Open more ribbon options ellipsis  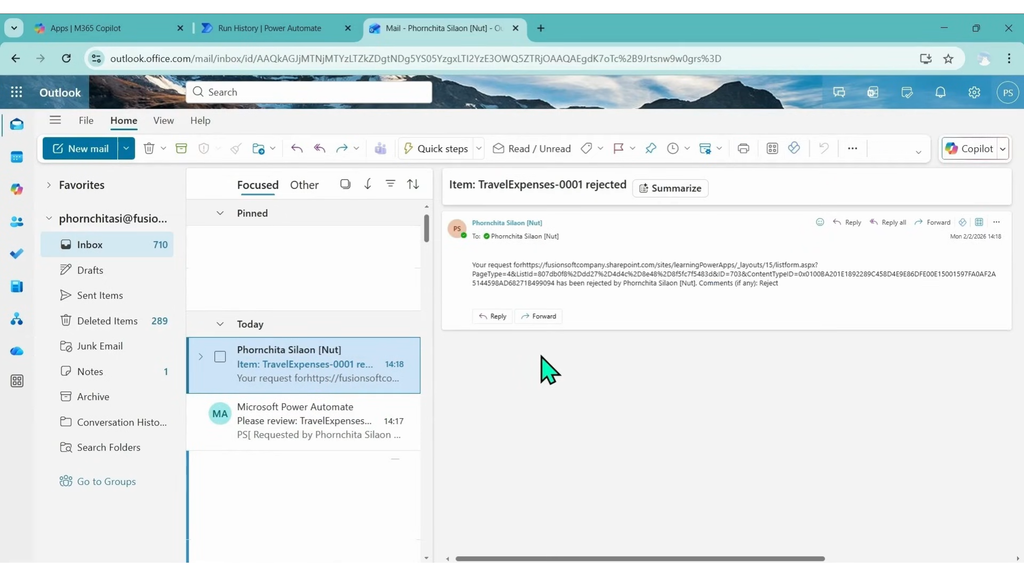(852, 148)
